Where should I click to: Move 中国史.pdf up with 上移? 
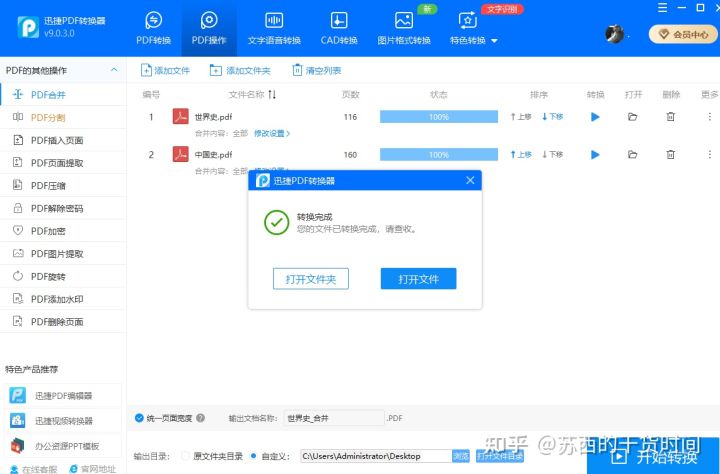click(x=521, y=154)
